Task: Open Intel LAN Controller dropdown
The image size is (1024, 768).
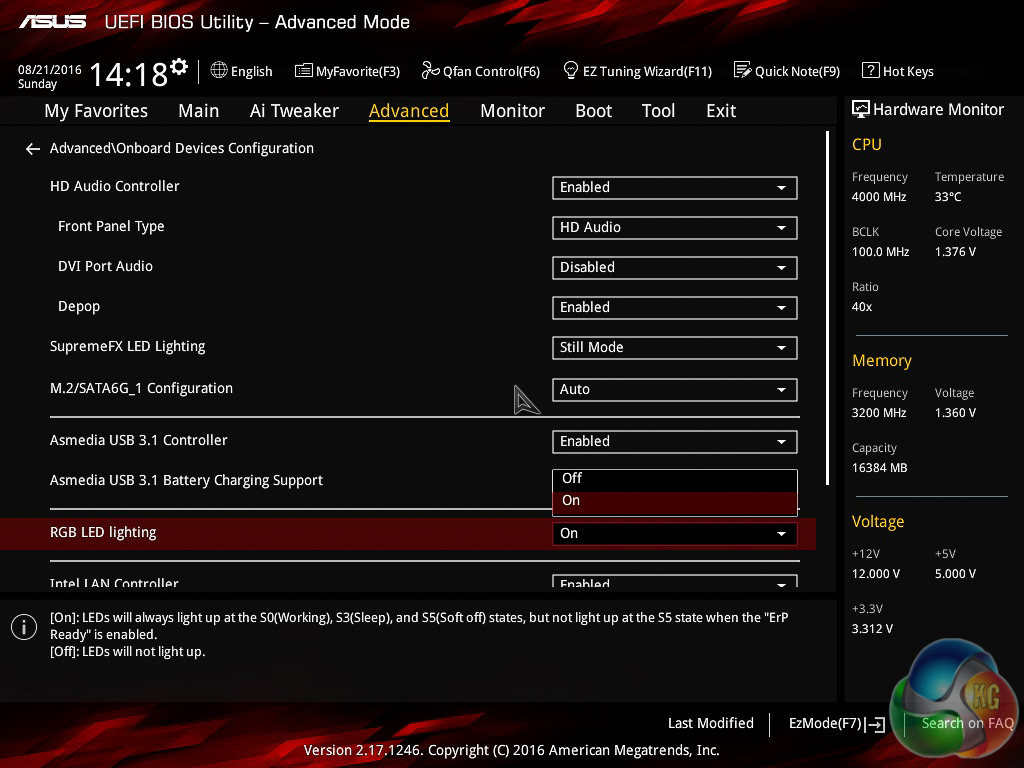Action: pos(675,581)
